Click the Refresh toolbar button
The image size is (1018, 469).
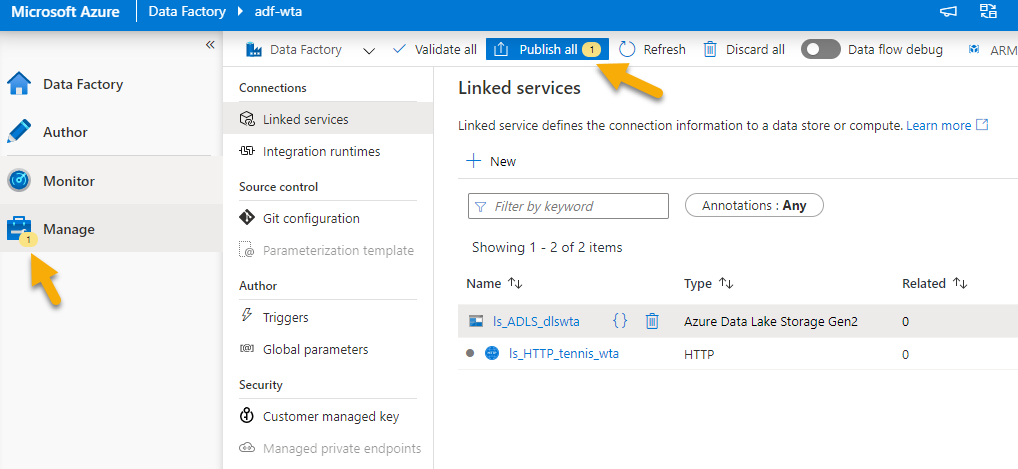pyautogui.click(x=653, y=49)
